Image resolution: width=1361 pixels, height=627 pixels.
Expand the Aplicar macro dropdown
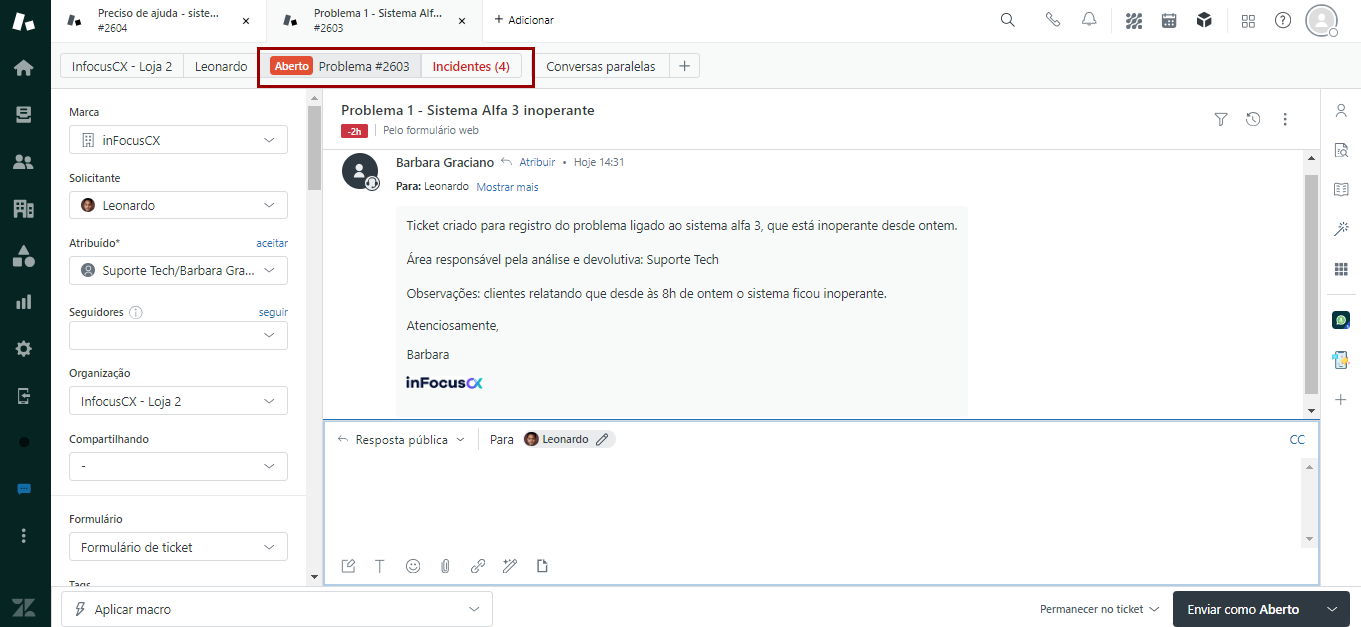click(276, 609)
